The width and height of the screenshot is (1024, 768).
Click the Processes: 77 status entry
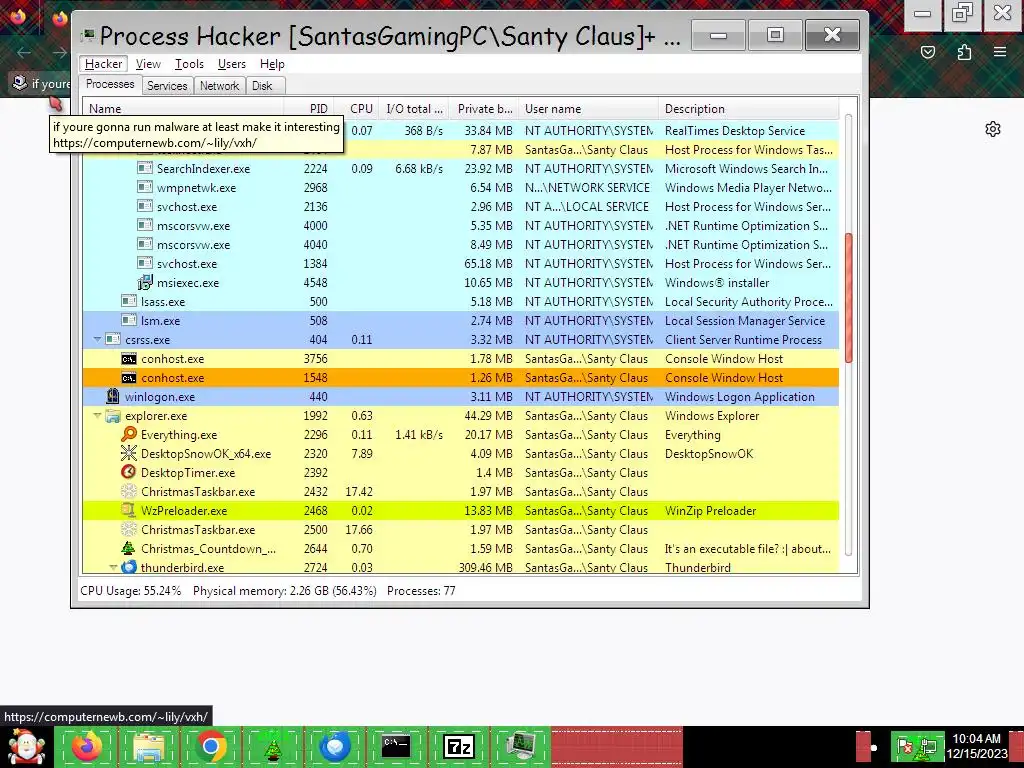421,591
